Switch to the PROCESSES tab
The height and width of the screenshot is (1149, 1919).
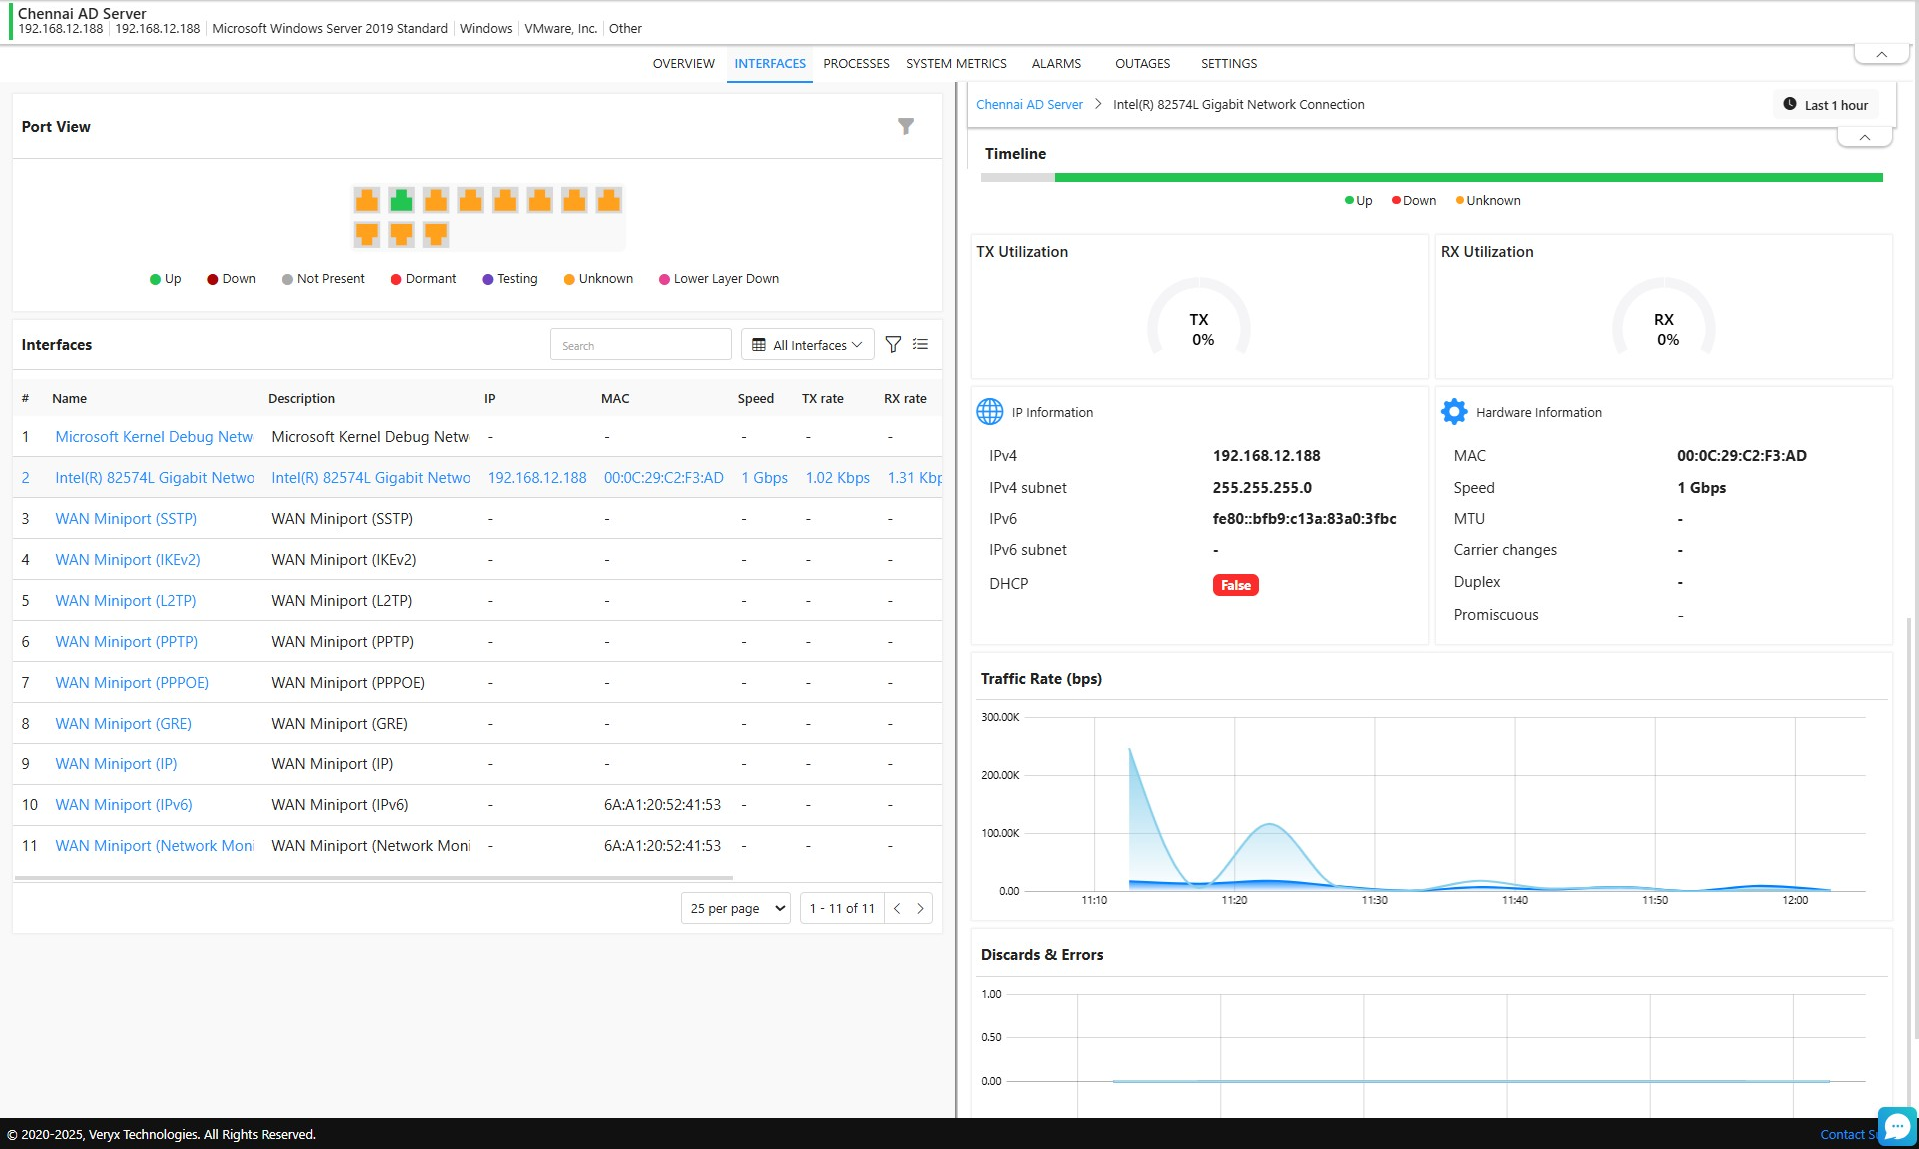[x=856, y=64]
